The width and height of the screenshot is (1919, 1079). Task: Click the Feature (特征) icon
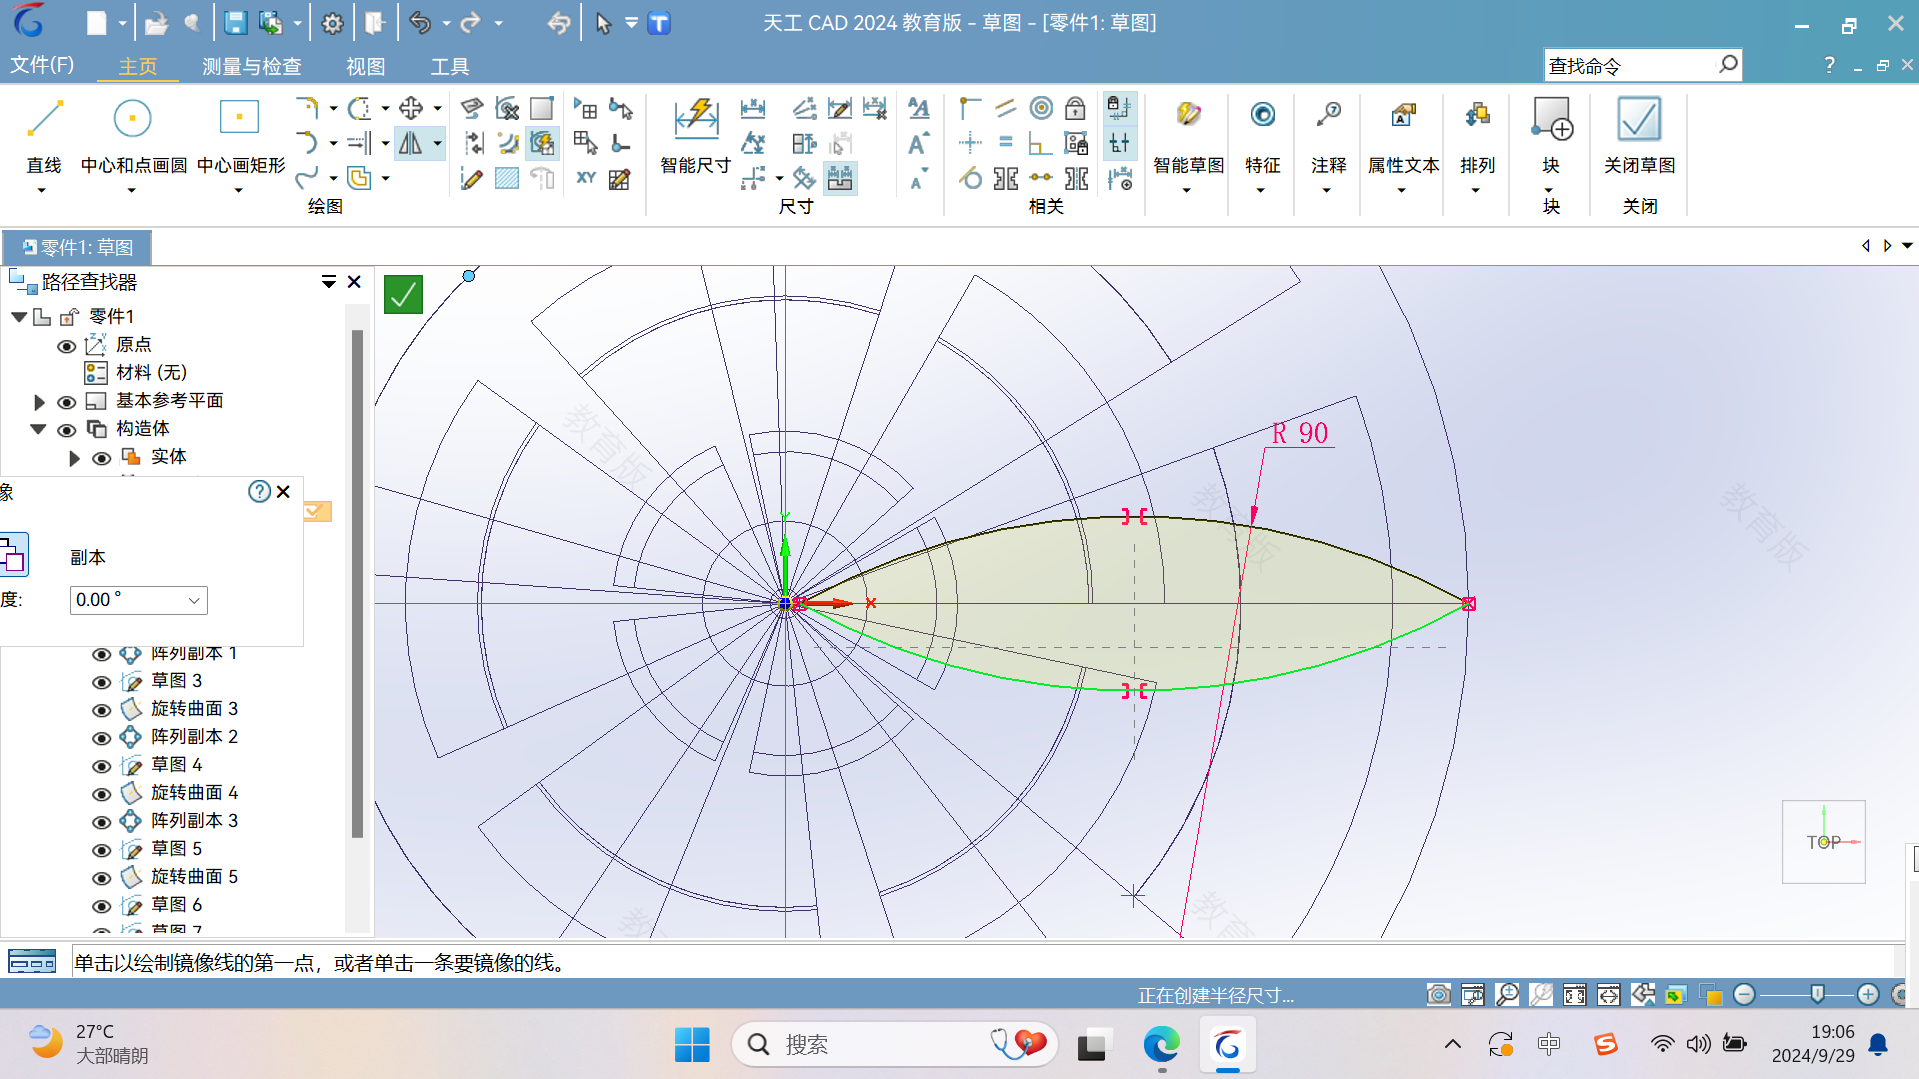[1262, 115]
